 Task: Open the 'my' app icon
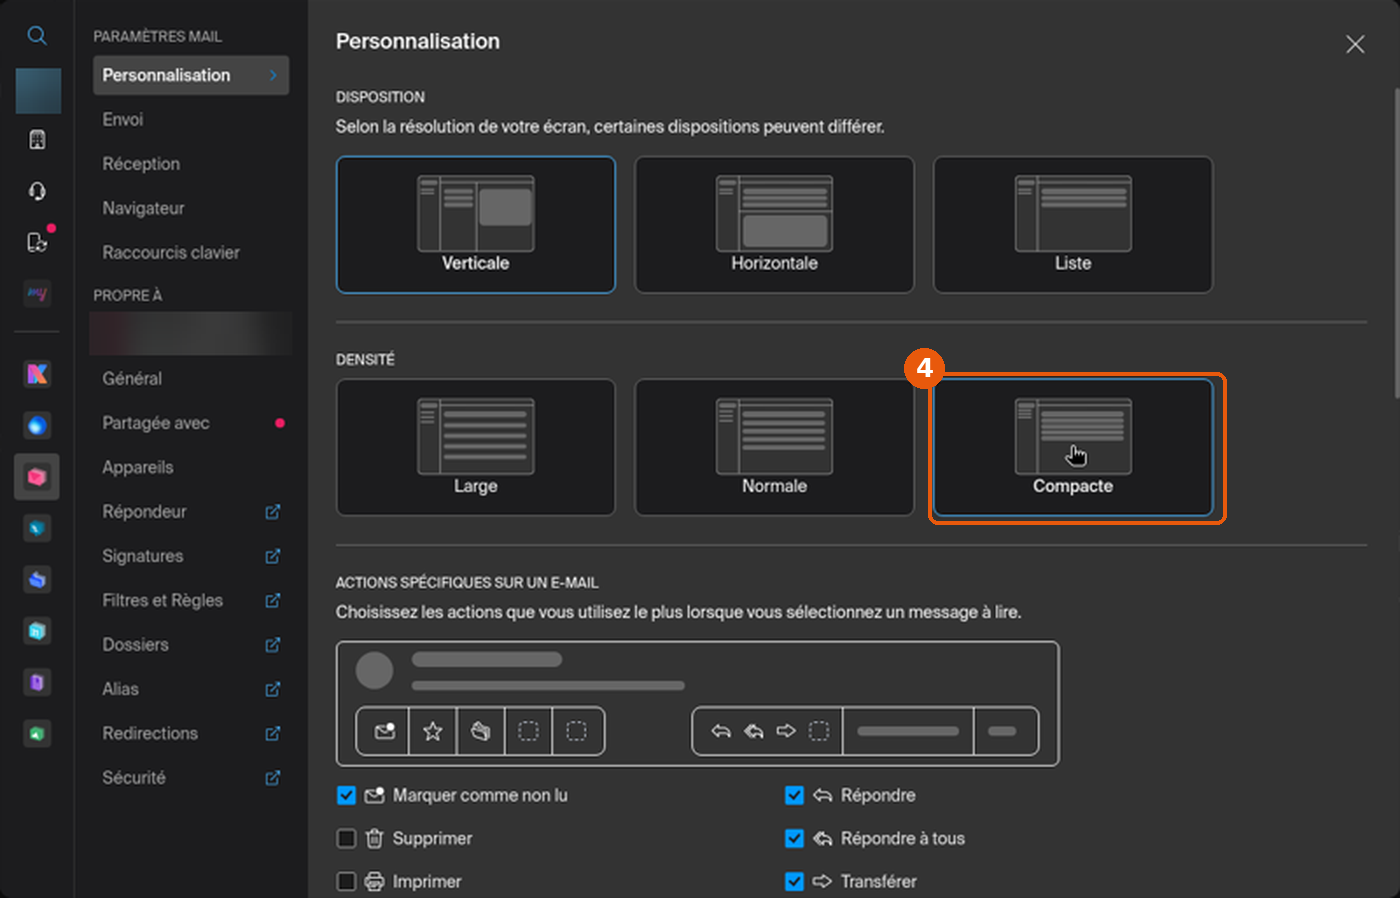click(37, 293)
